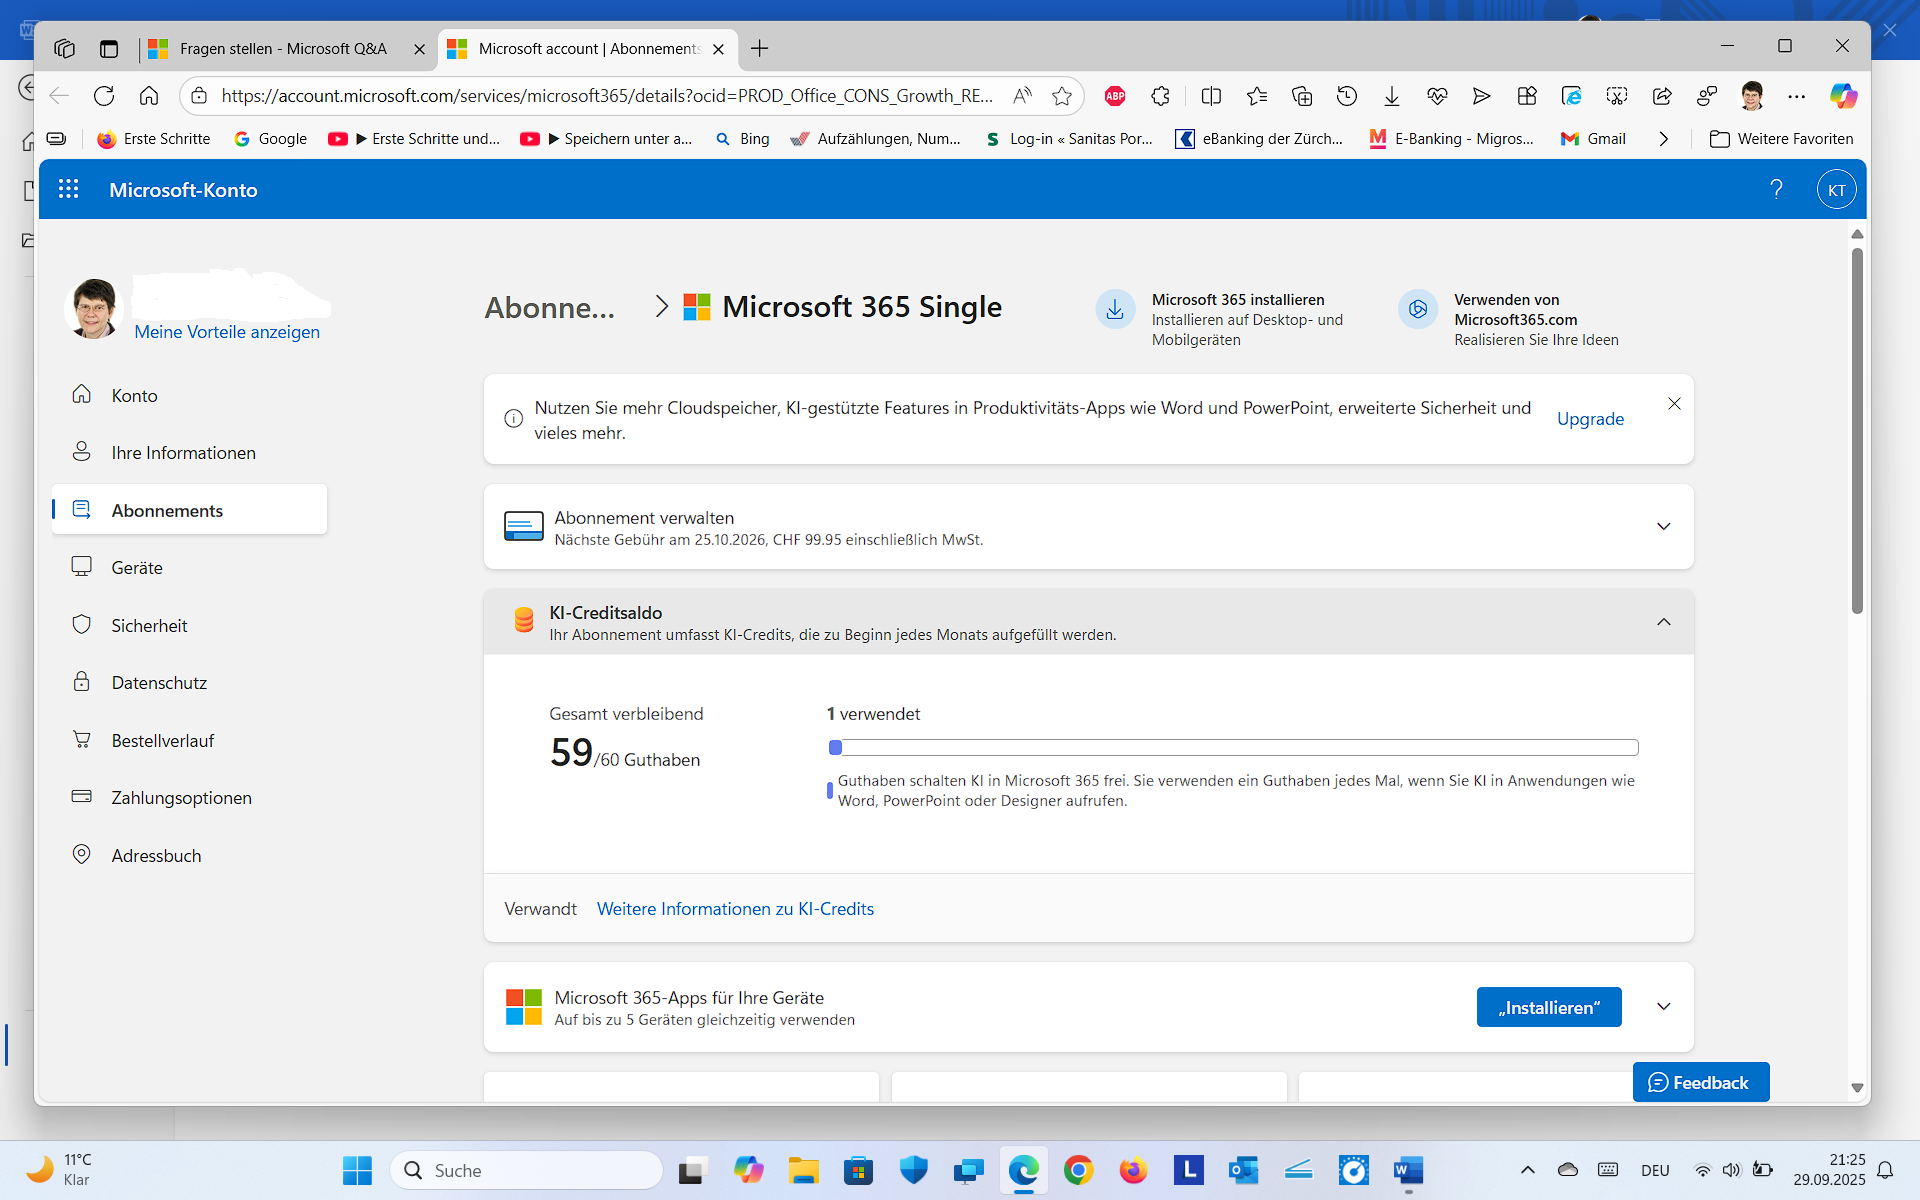Launch Firefox from the taskbar
The height and width of the screenshot is (1200, 1920).
pyautogui.click(x=1134, y=1170)
